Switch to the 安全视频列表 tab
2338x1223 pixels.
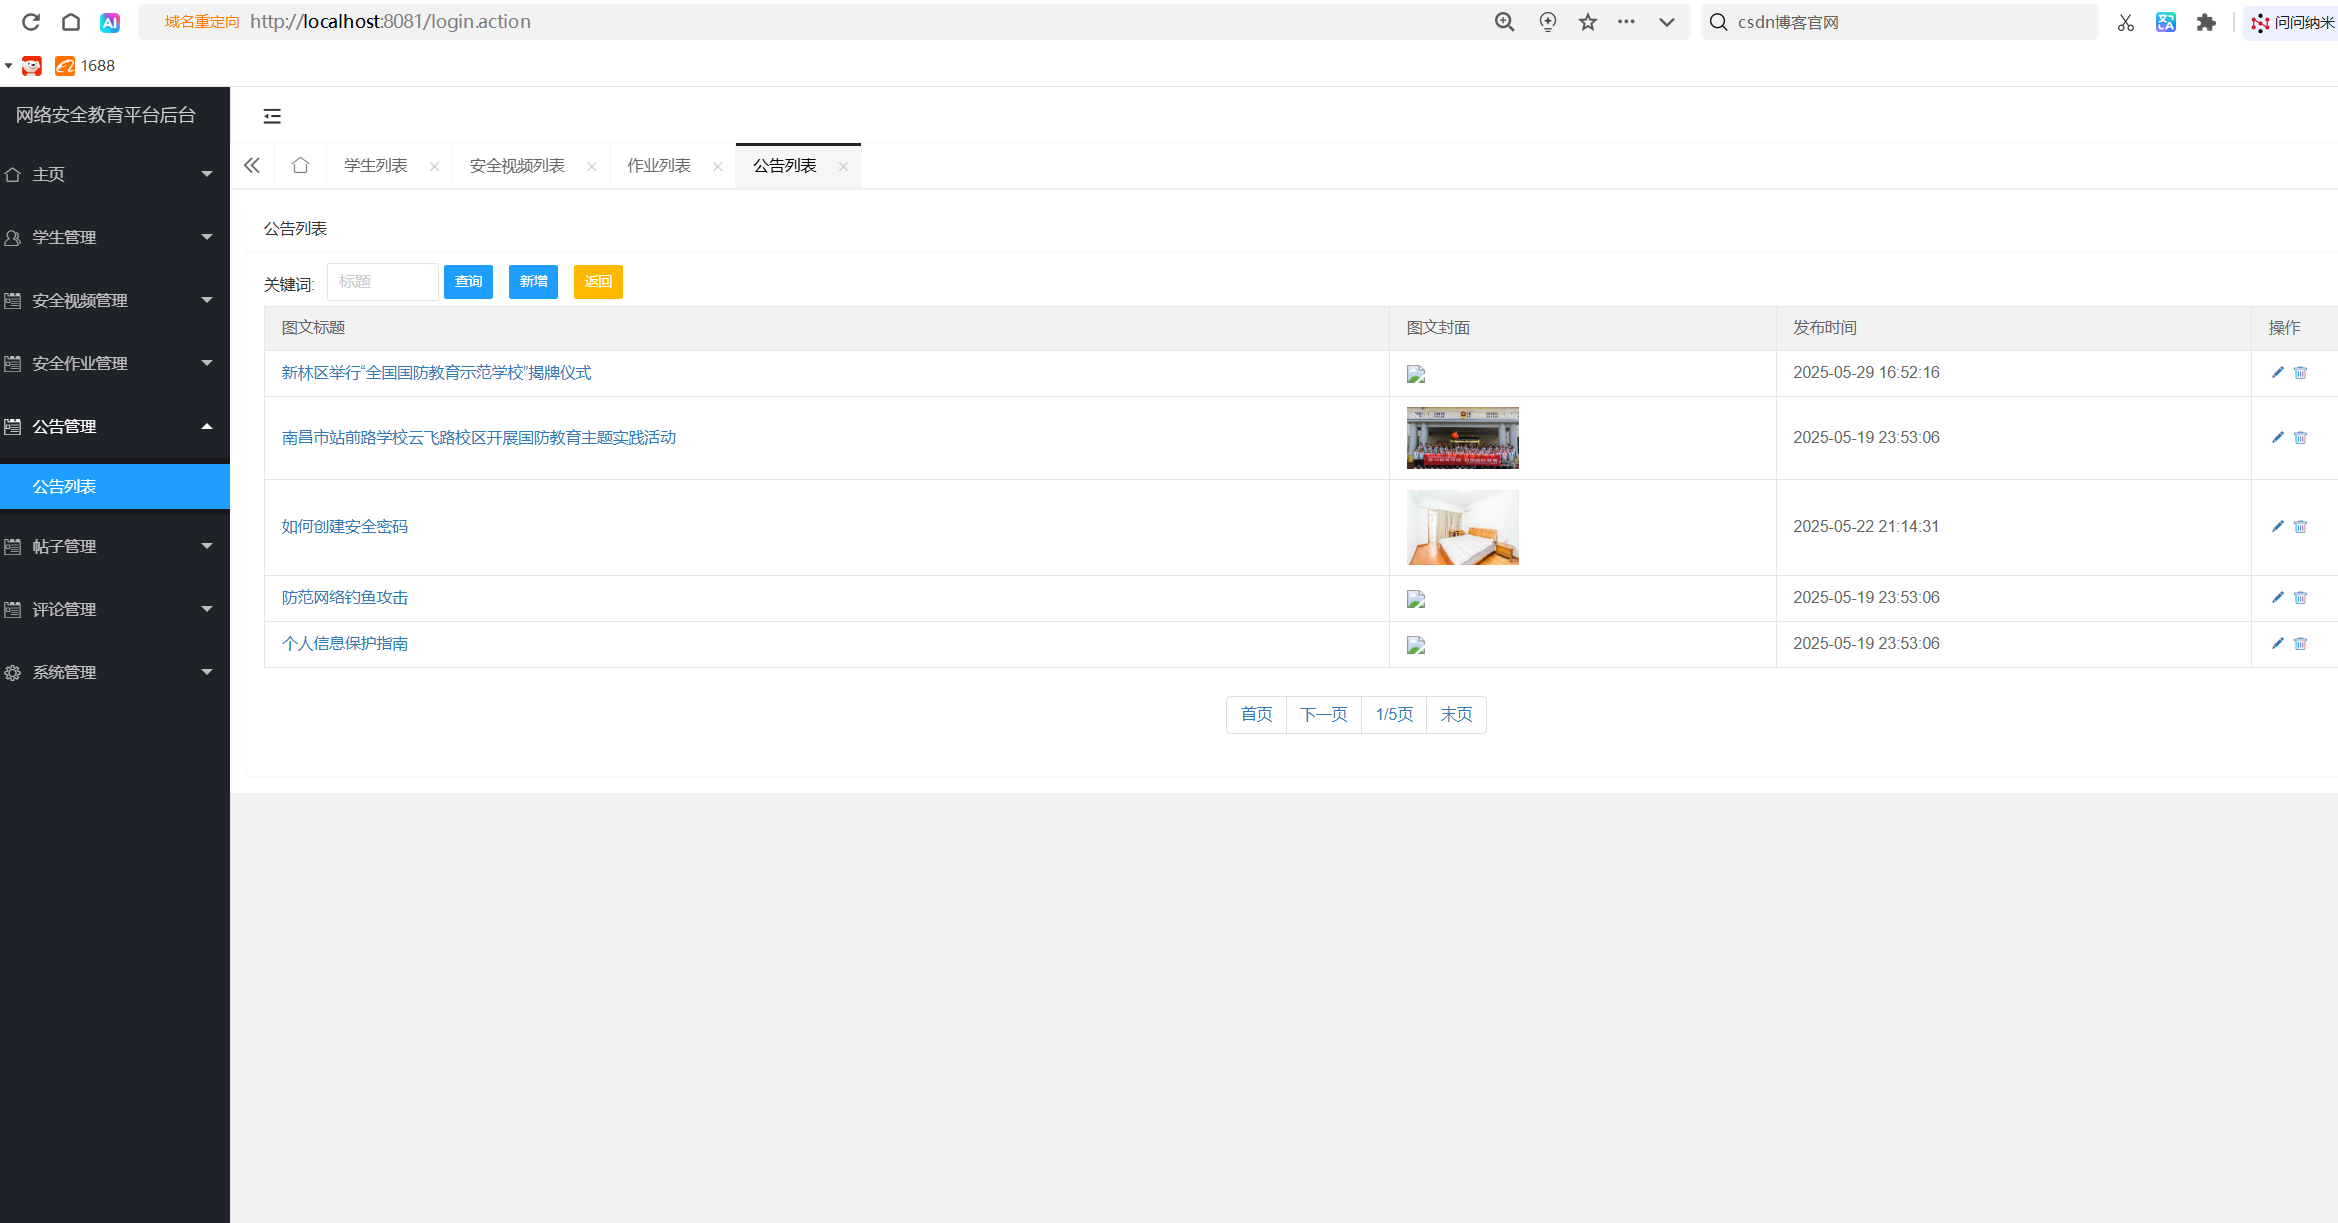coord(517,166)
